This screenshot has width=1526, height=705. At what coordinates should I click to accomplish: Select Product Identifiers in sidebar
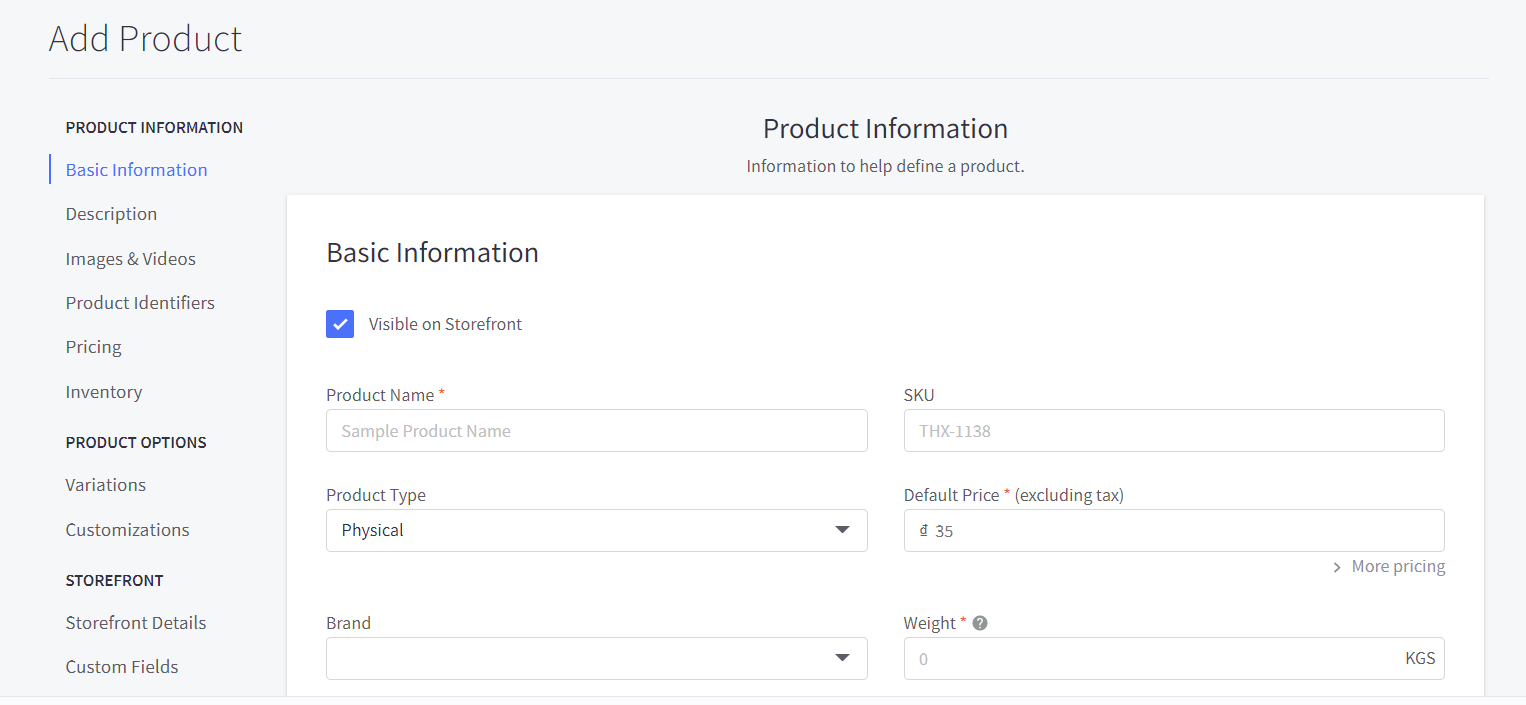point(140,303)
